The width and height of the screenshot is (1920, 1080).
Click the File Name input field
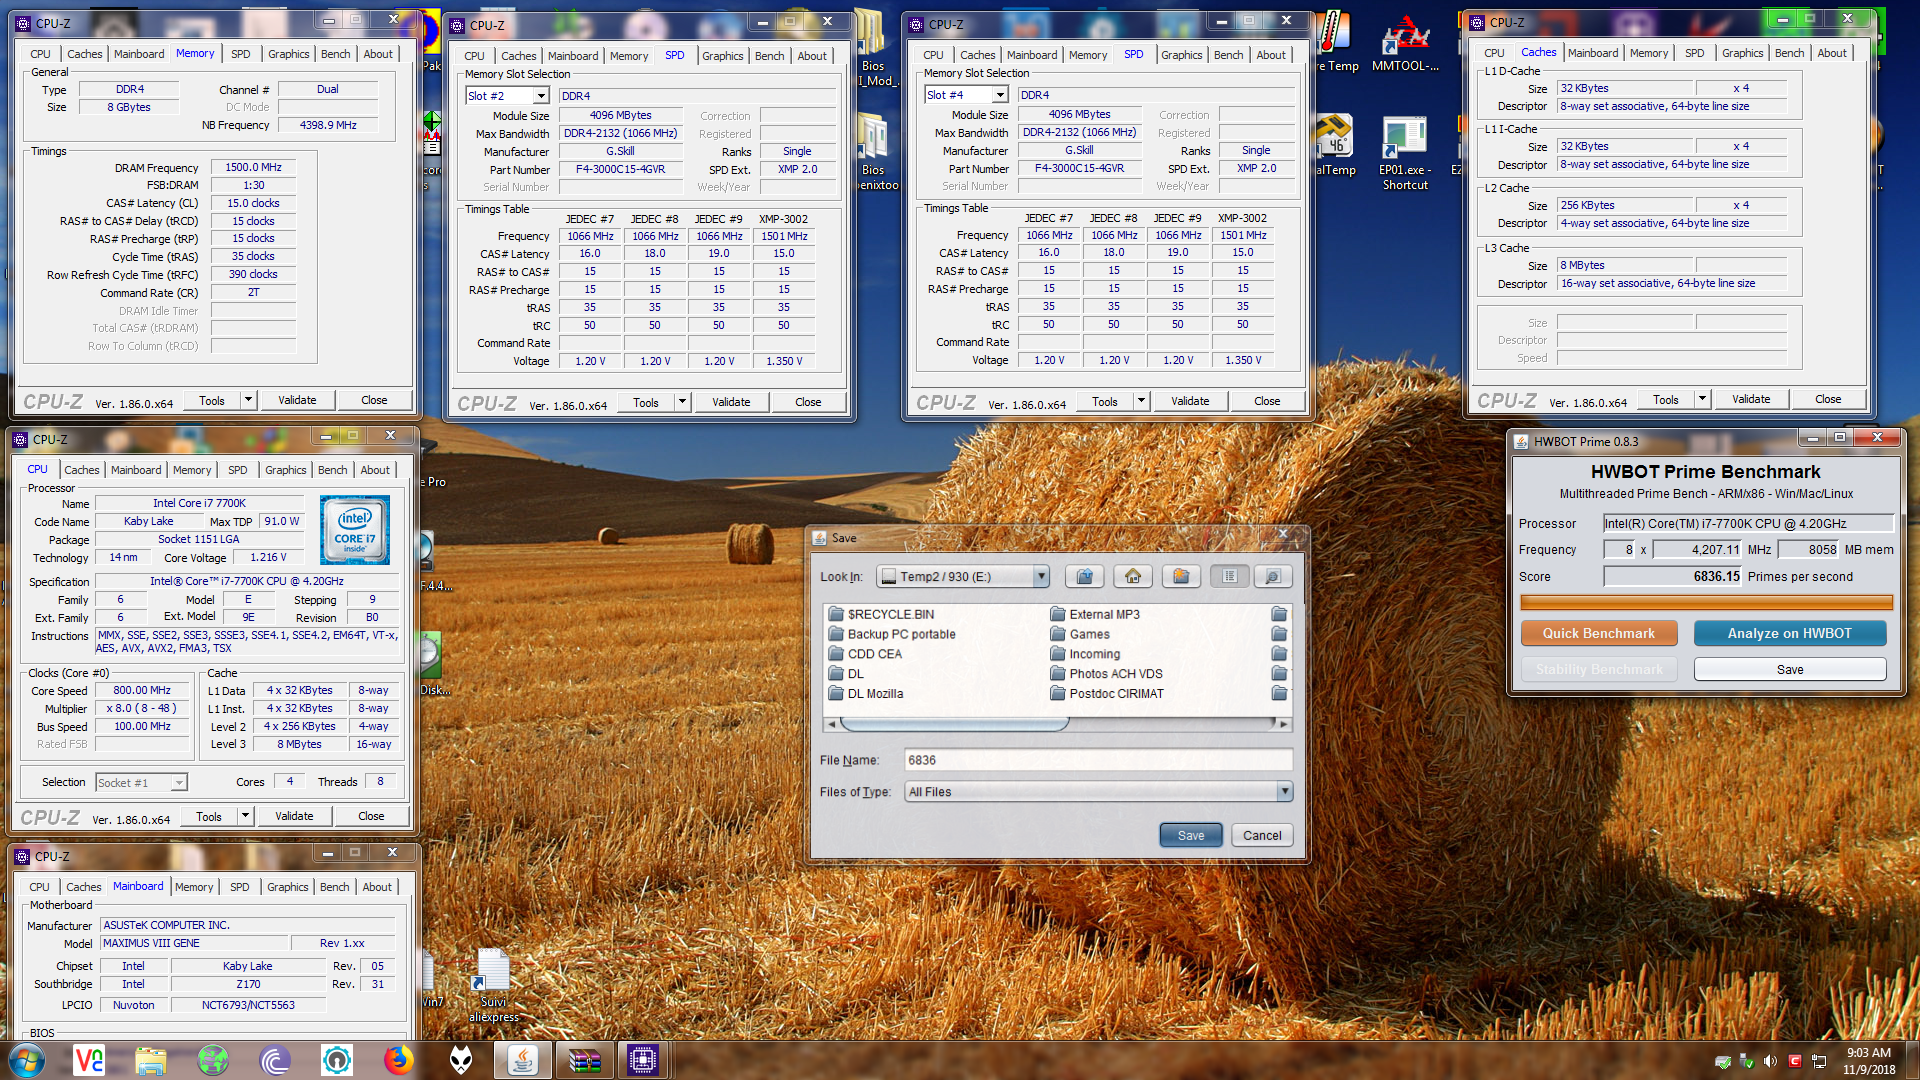pos(1098,761)
